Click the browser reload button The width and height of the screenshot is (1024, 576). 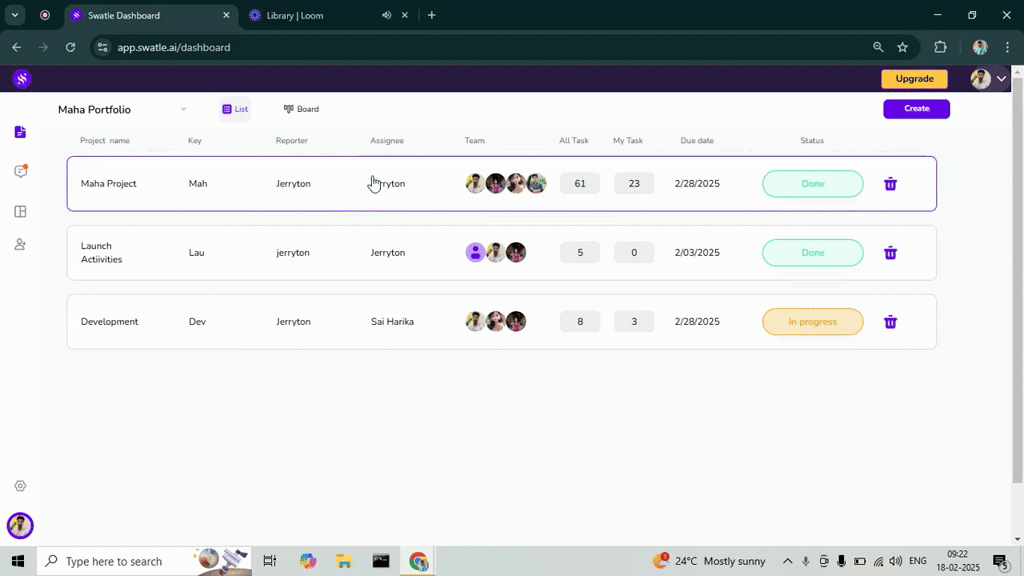coord(71,47)
